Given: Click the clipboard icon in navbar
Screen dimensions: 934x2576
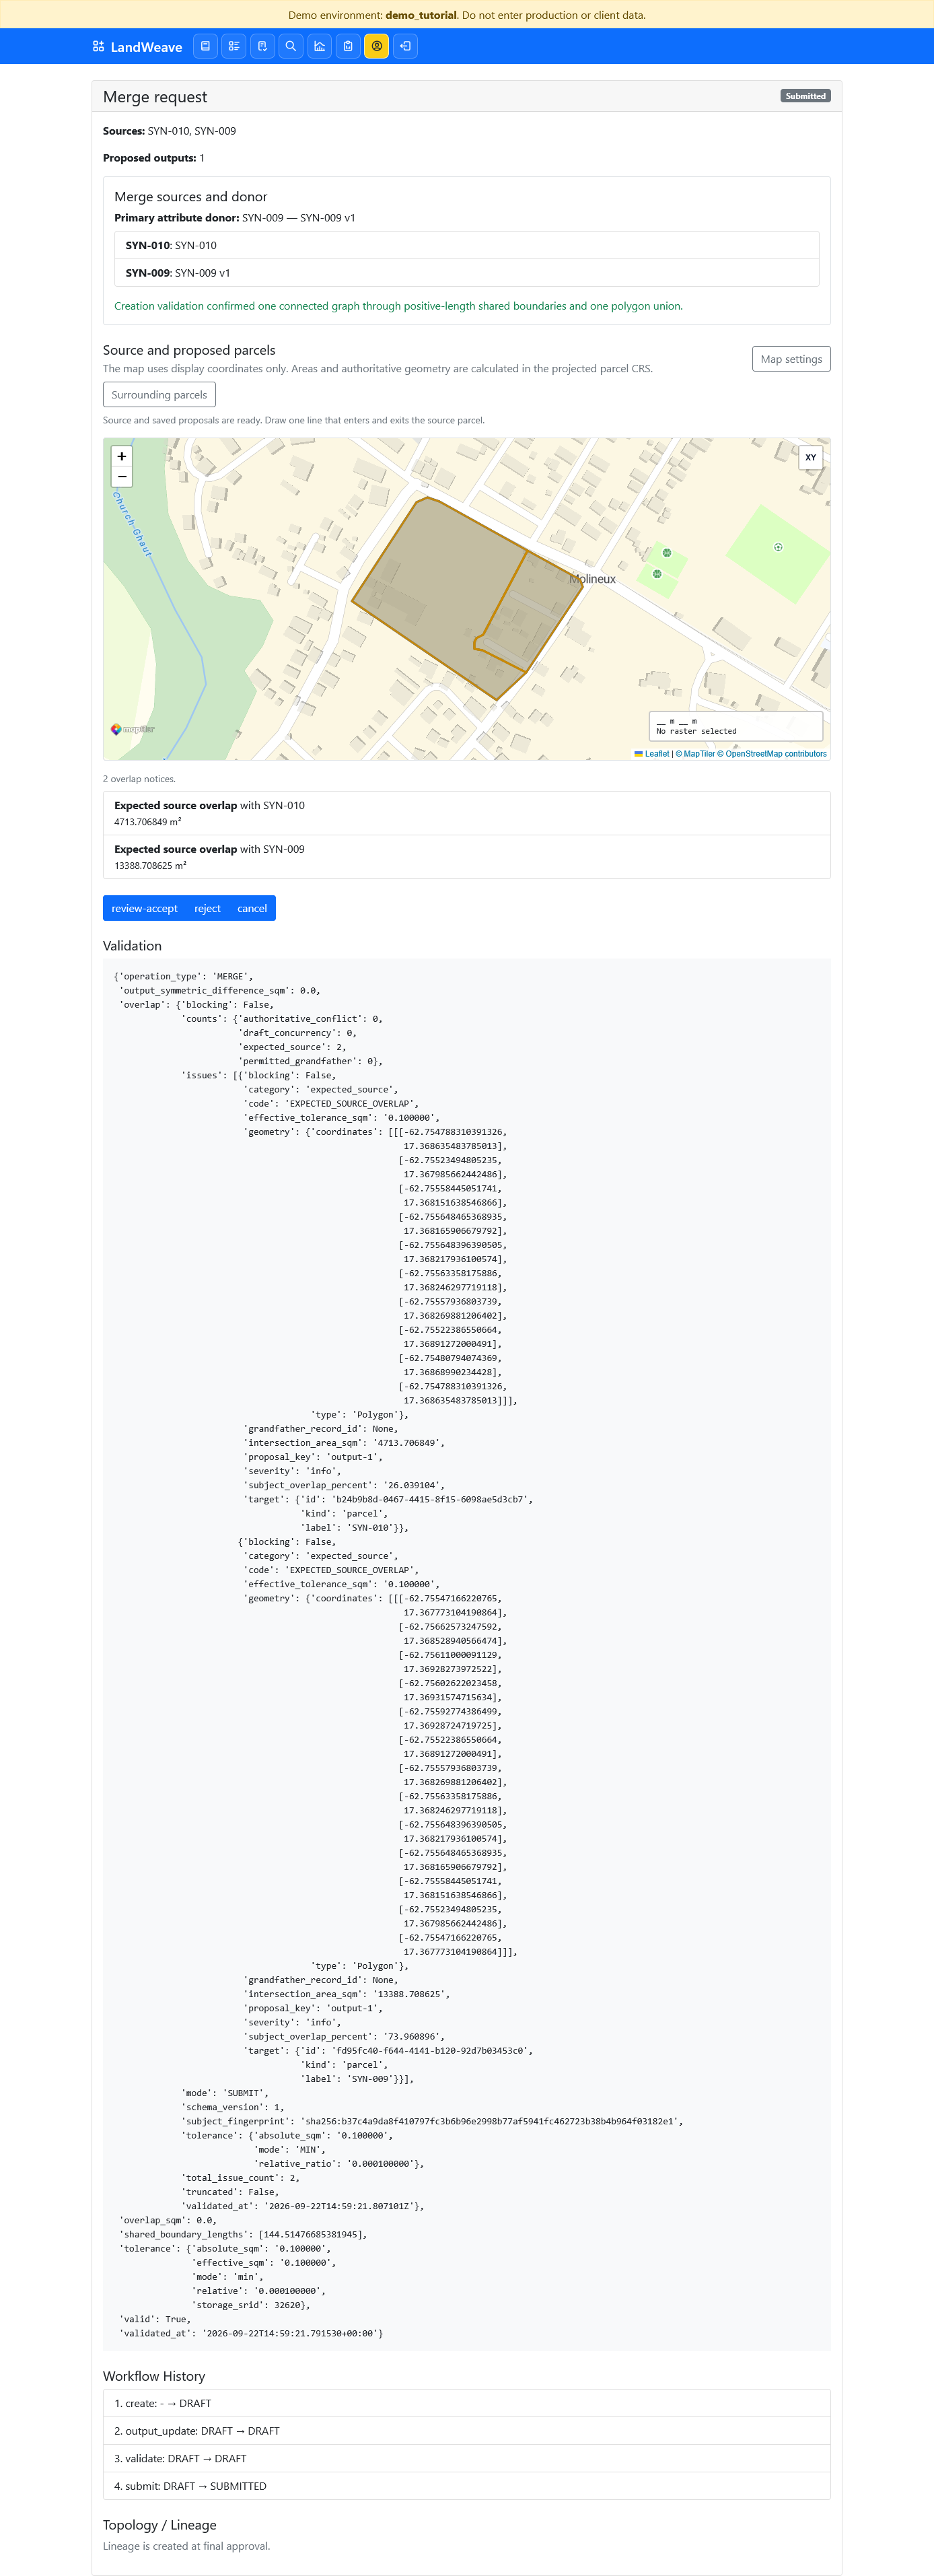Looking at the screenshot, I should point(348,46).
